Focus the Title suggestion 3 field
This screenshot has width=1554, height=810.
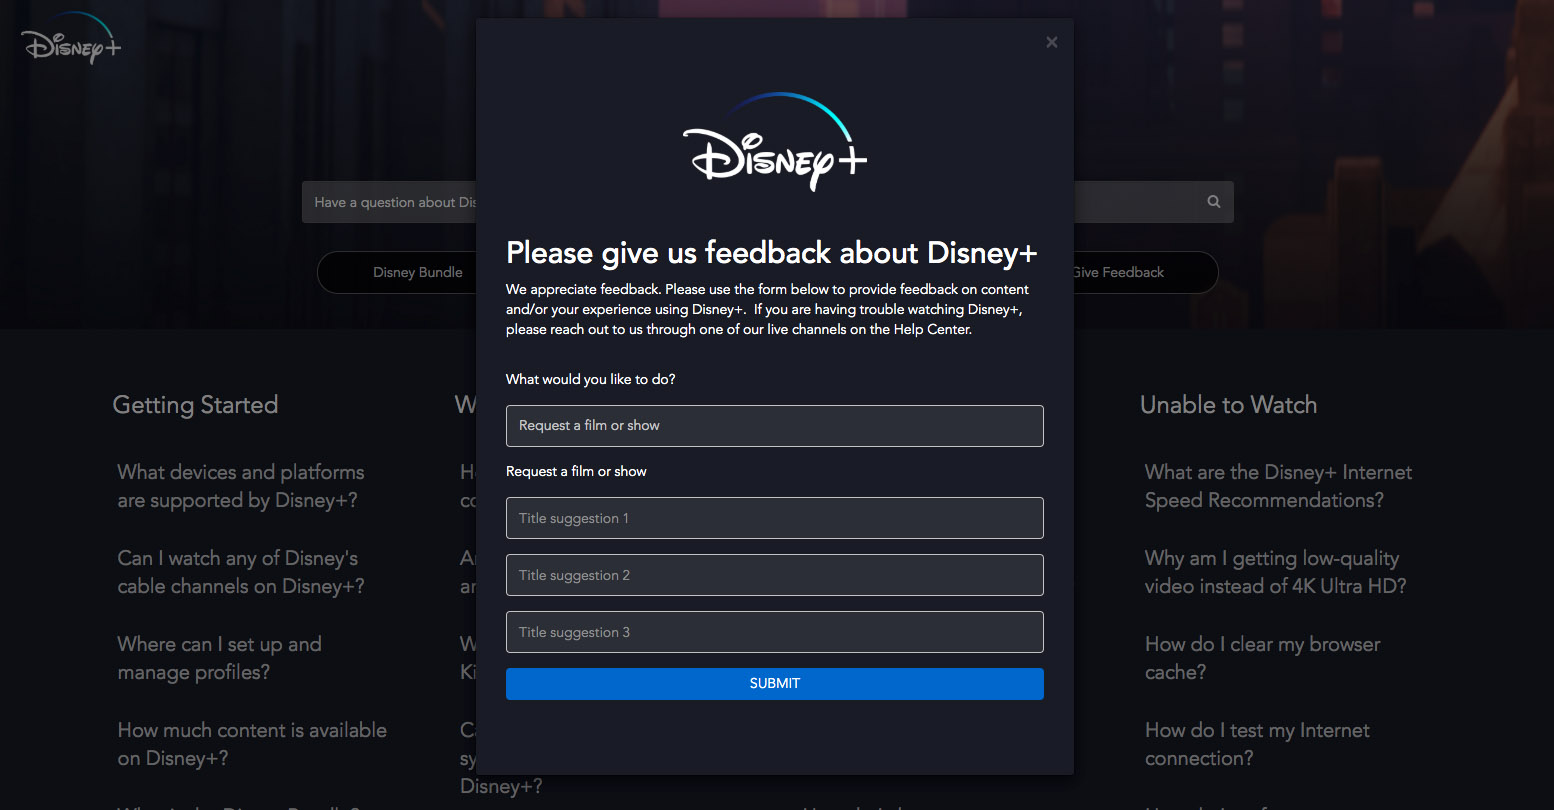pyautogui.click(x=775, y=632)
